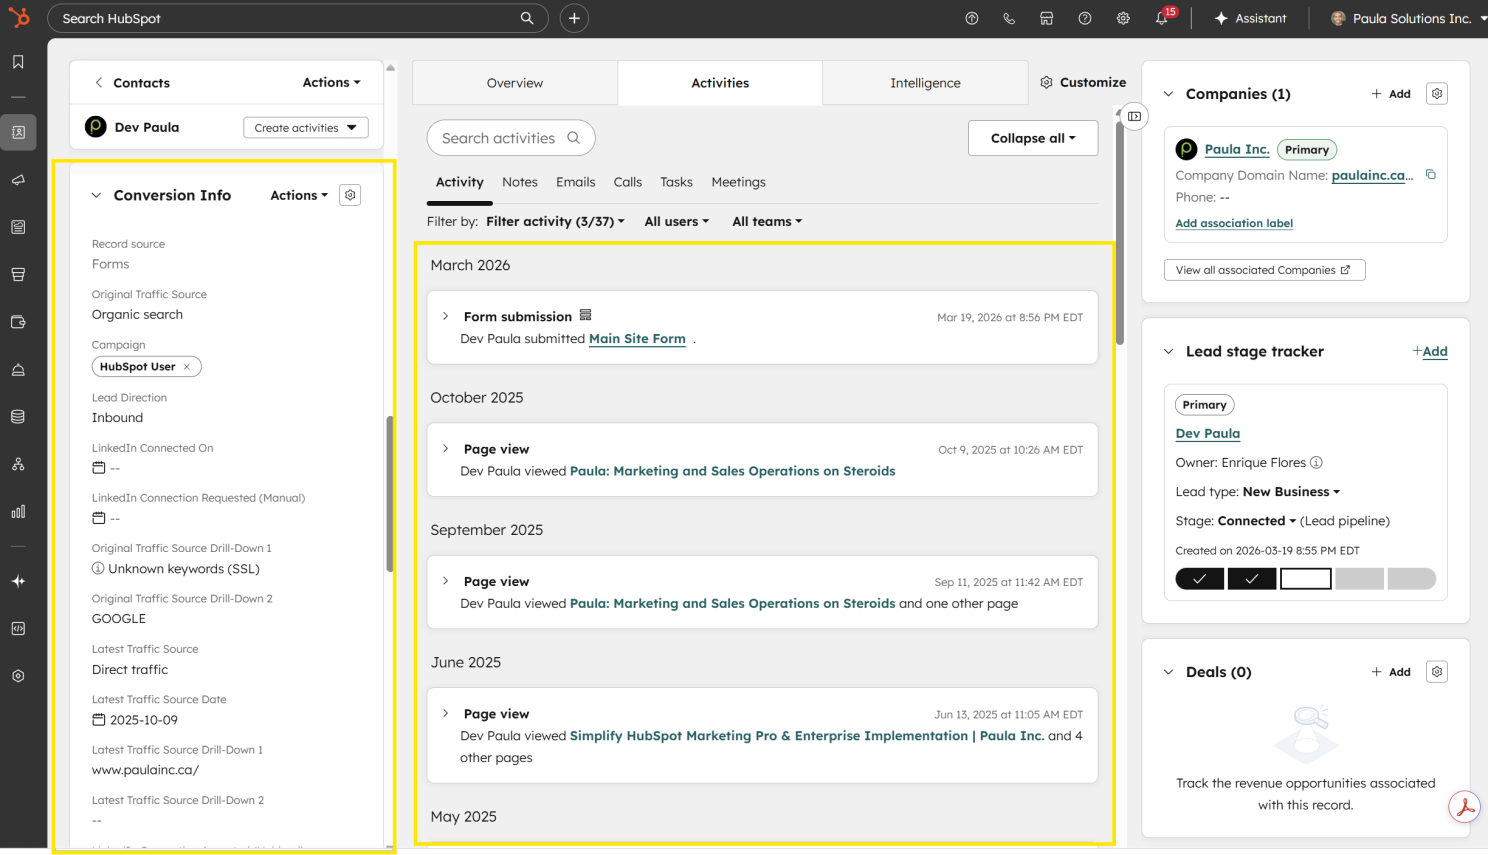Open the Help question mark icon

click(1085, 18)
